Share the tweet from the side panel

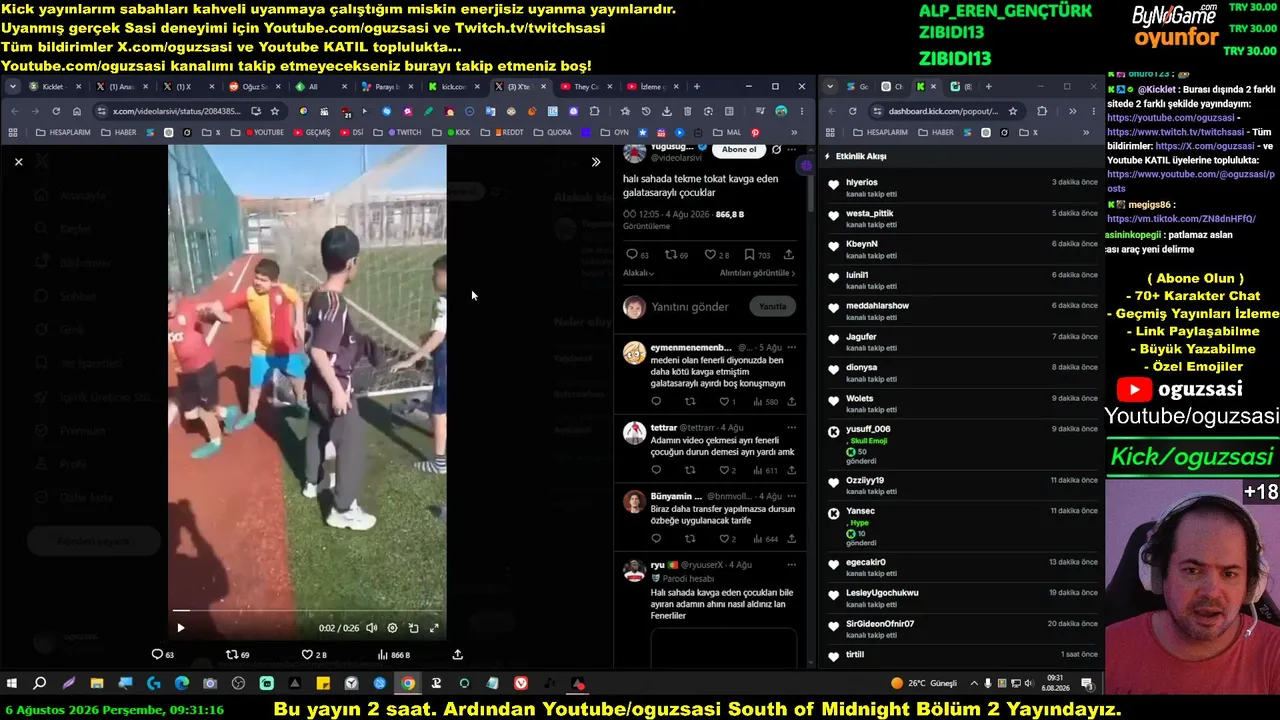tap(789, 255)
